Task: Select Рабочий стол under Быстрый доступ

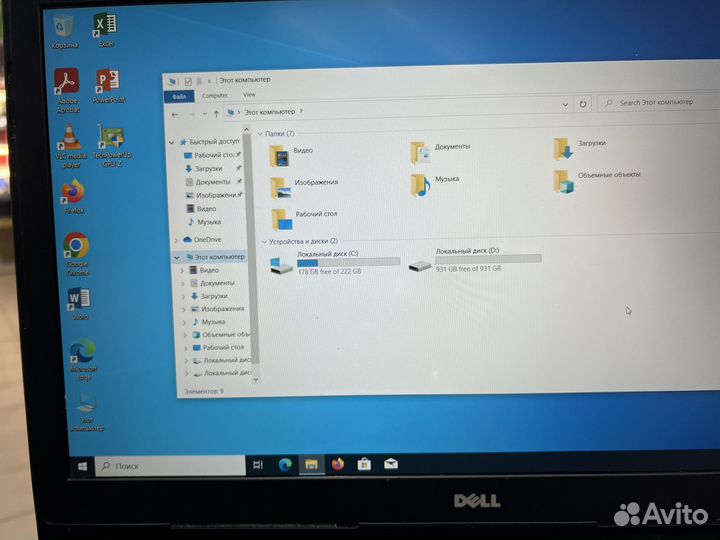Action: coord(213,155)
